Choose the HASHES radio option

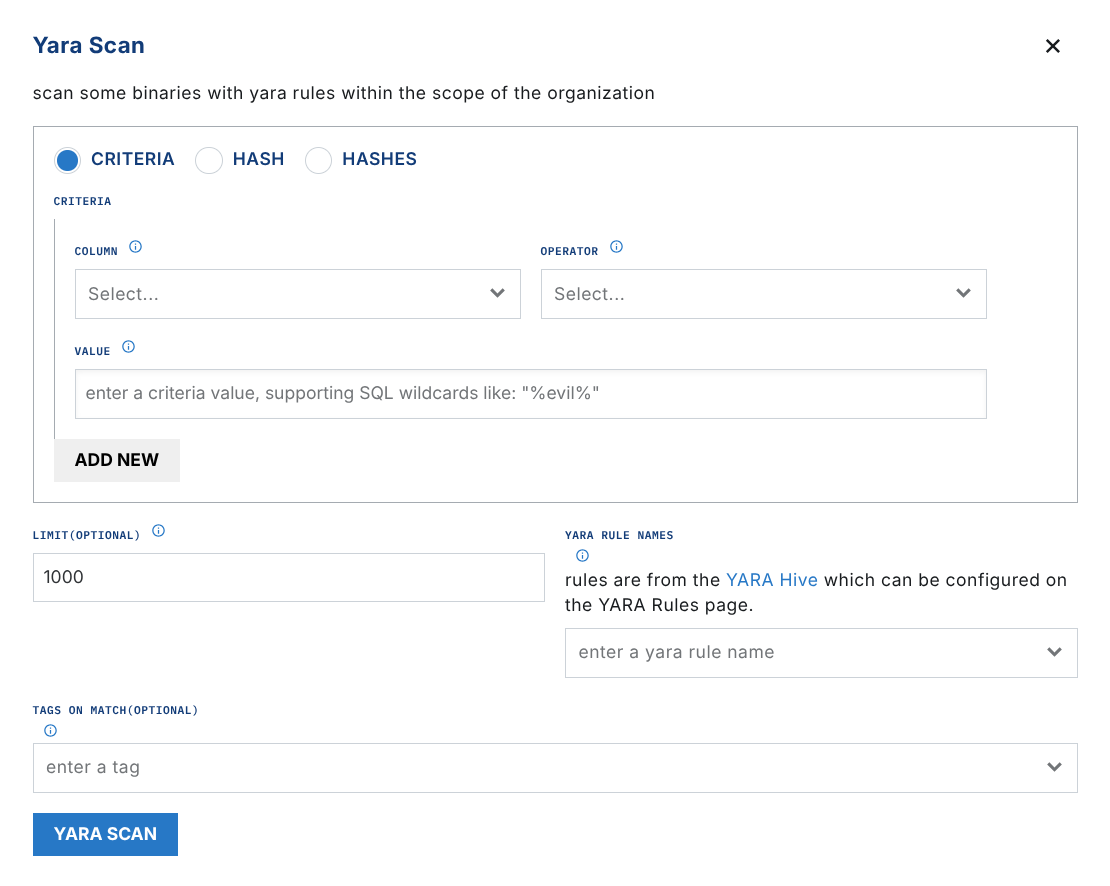coord(318,160)
